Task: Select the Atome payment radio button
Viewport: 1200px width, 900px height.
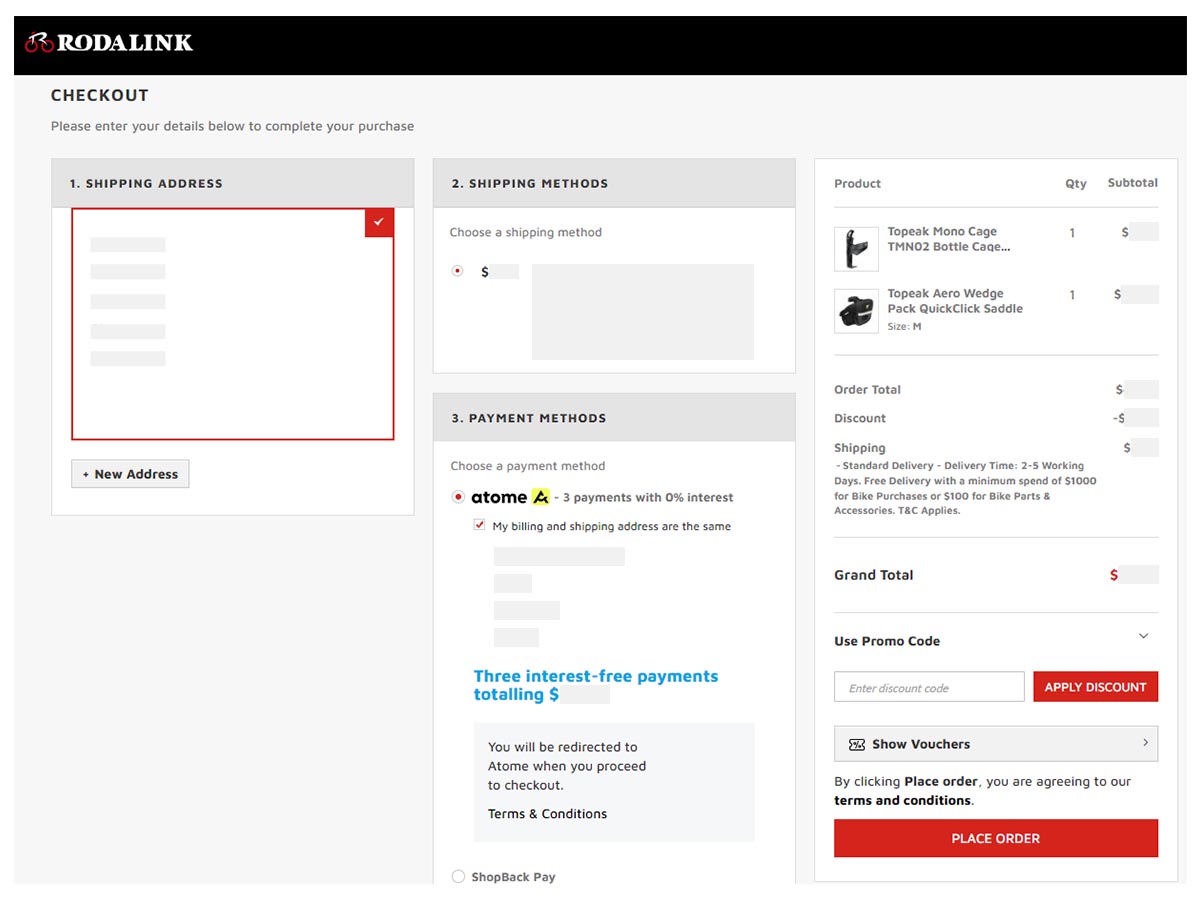Action: pyautogui.click(x=458, y=497)
